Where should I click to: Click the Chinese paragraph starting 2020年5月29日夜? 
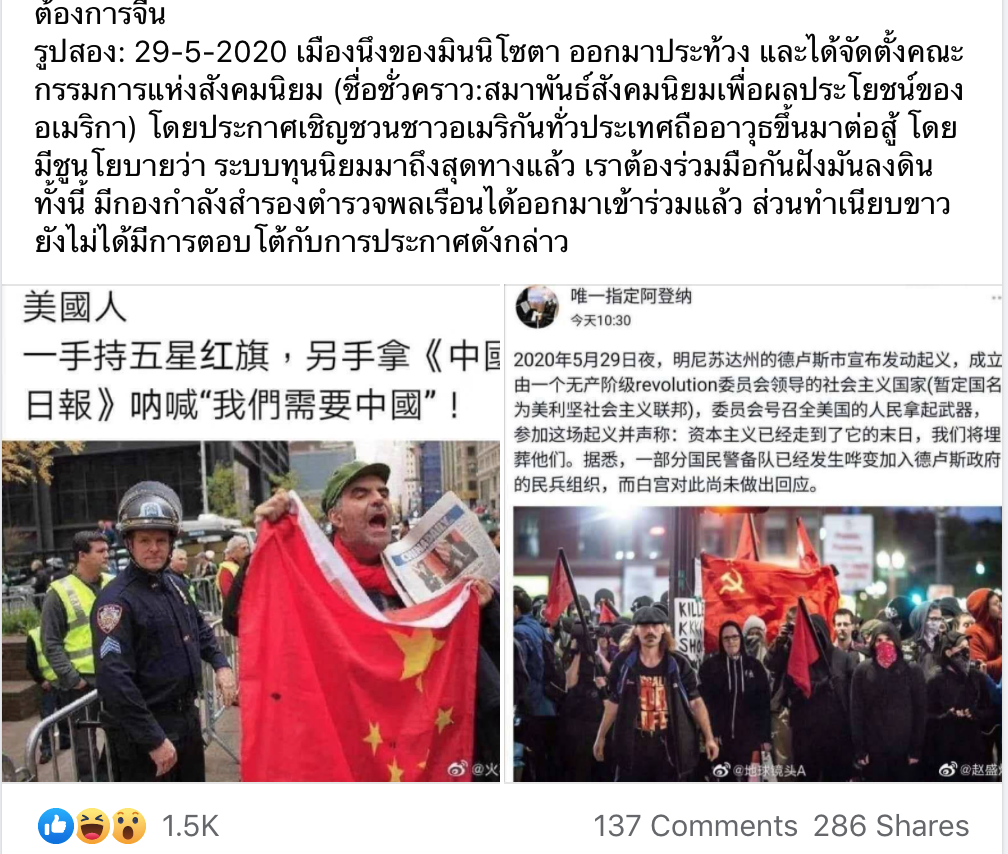pos(757,422)
